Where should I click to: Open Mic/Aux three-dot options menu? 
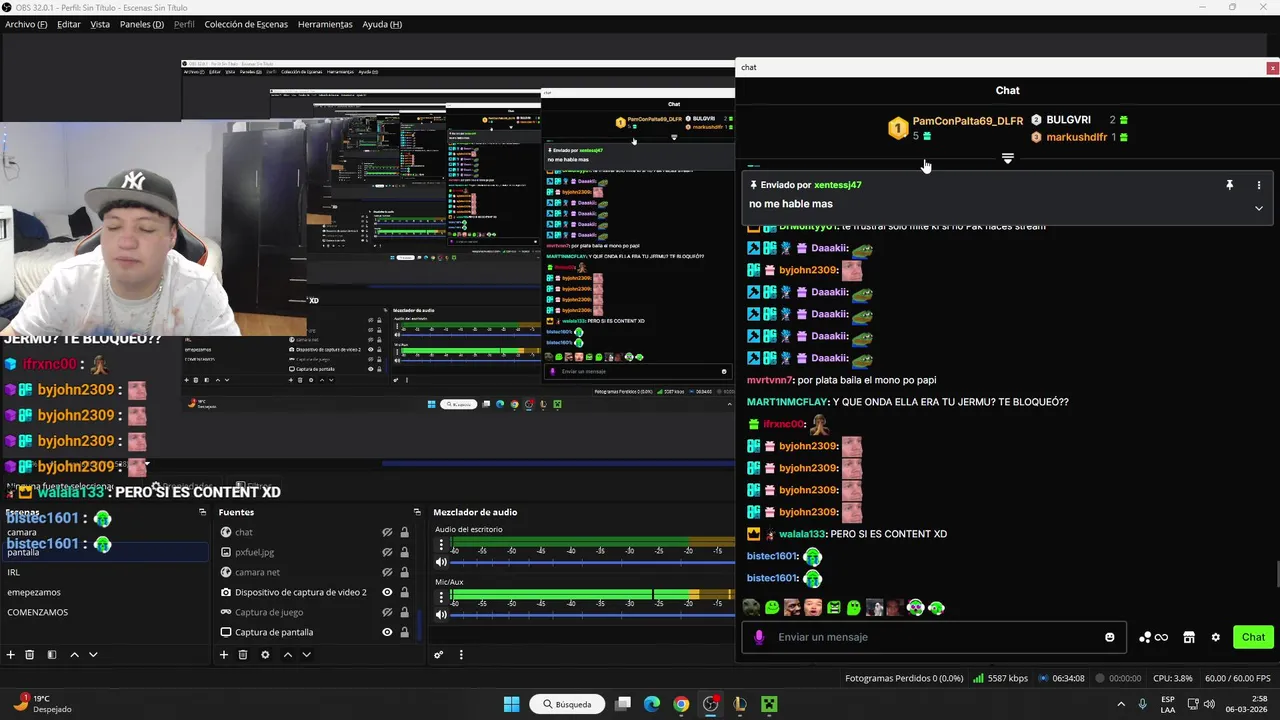click(x=441, y=597)
